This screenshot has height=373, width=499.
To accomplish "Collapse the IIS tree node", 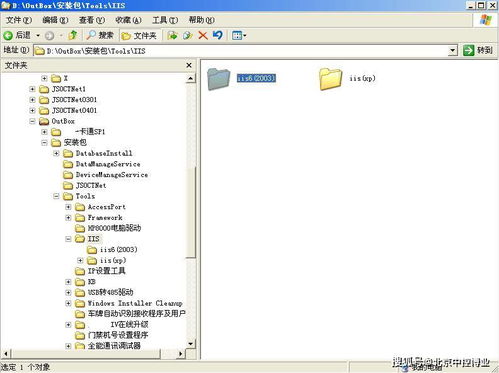I will 68,239.
